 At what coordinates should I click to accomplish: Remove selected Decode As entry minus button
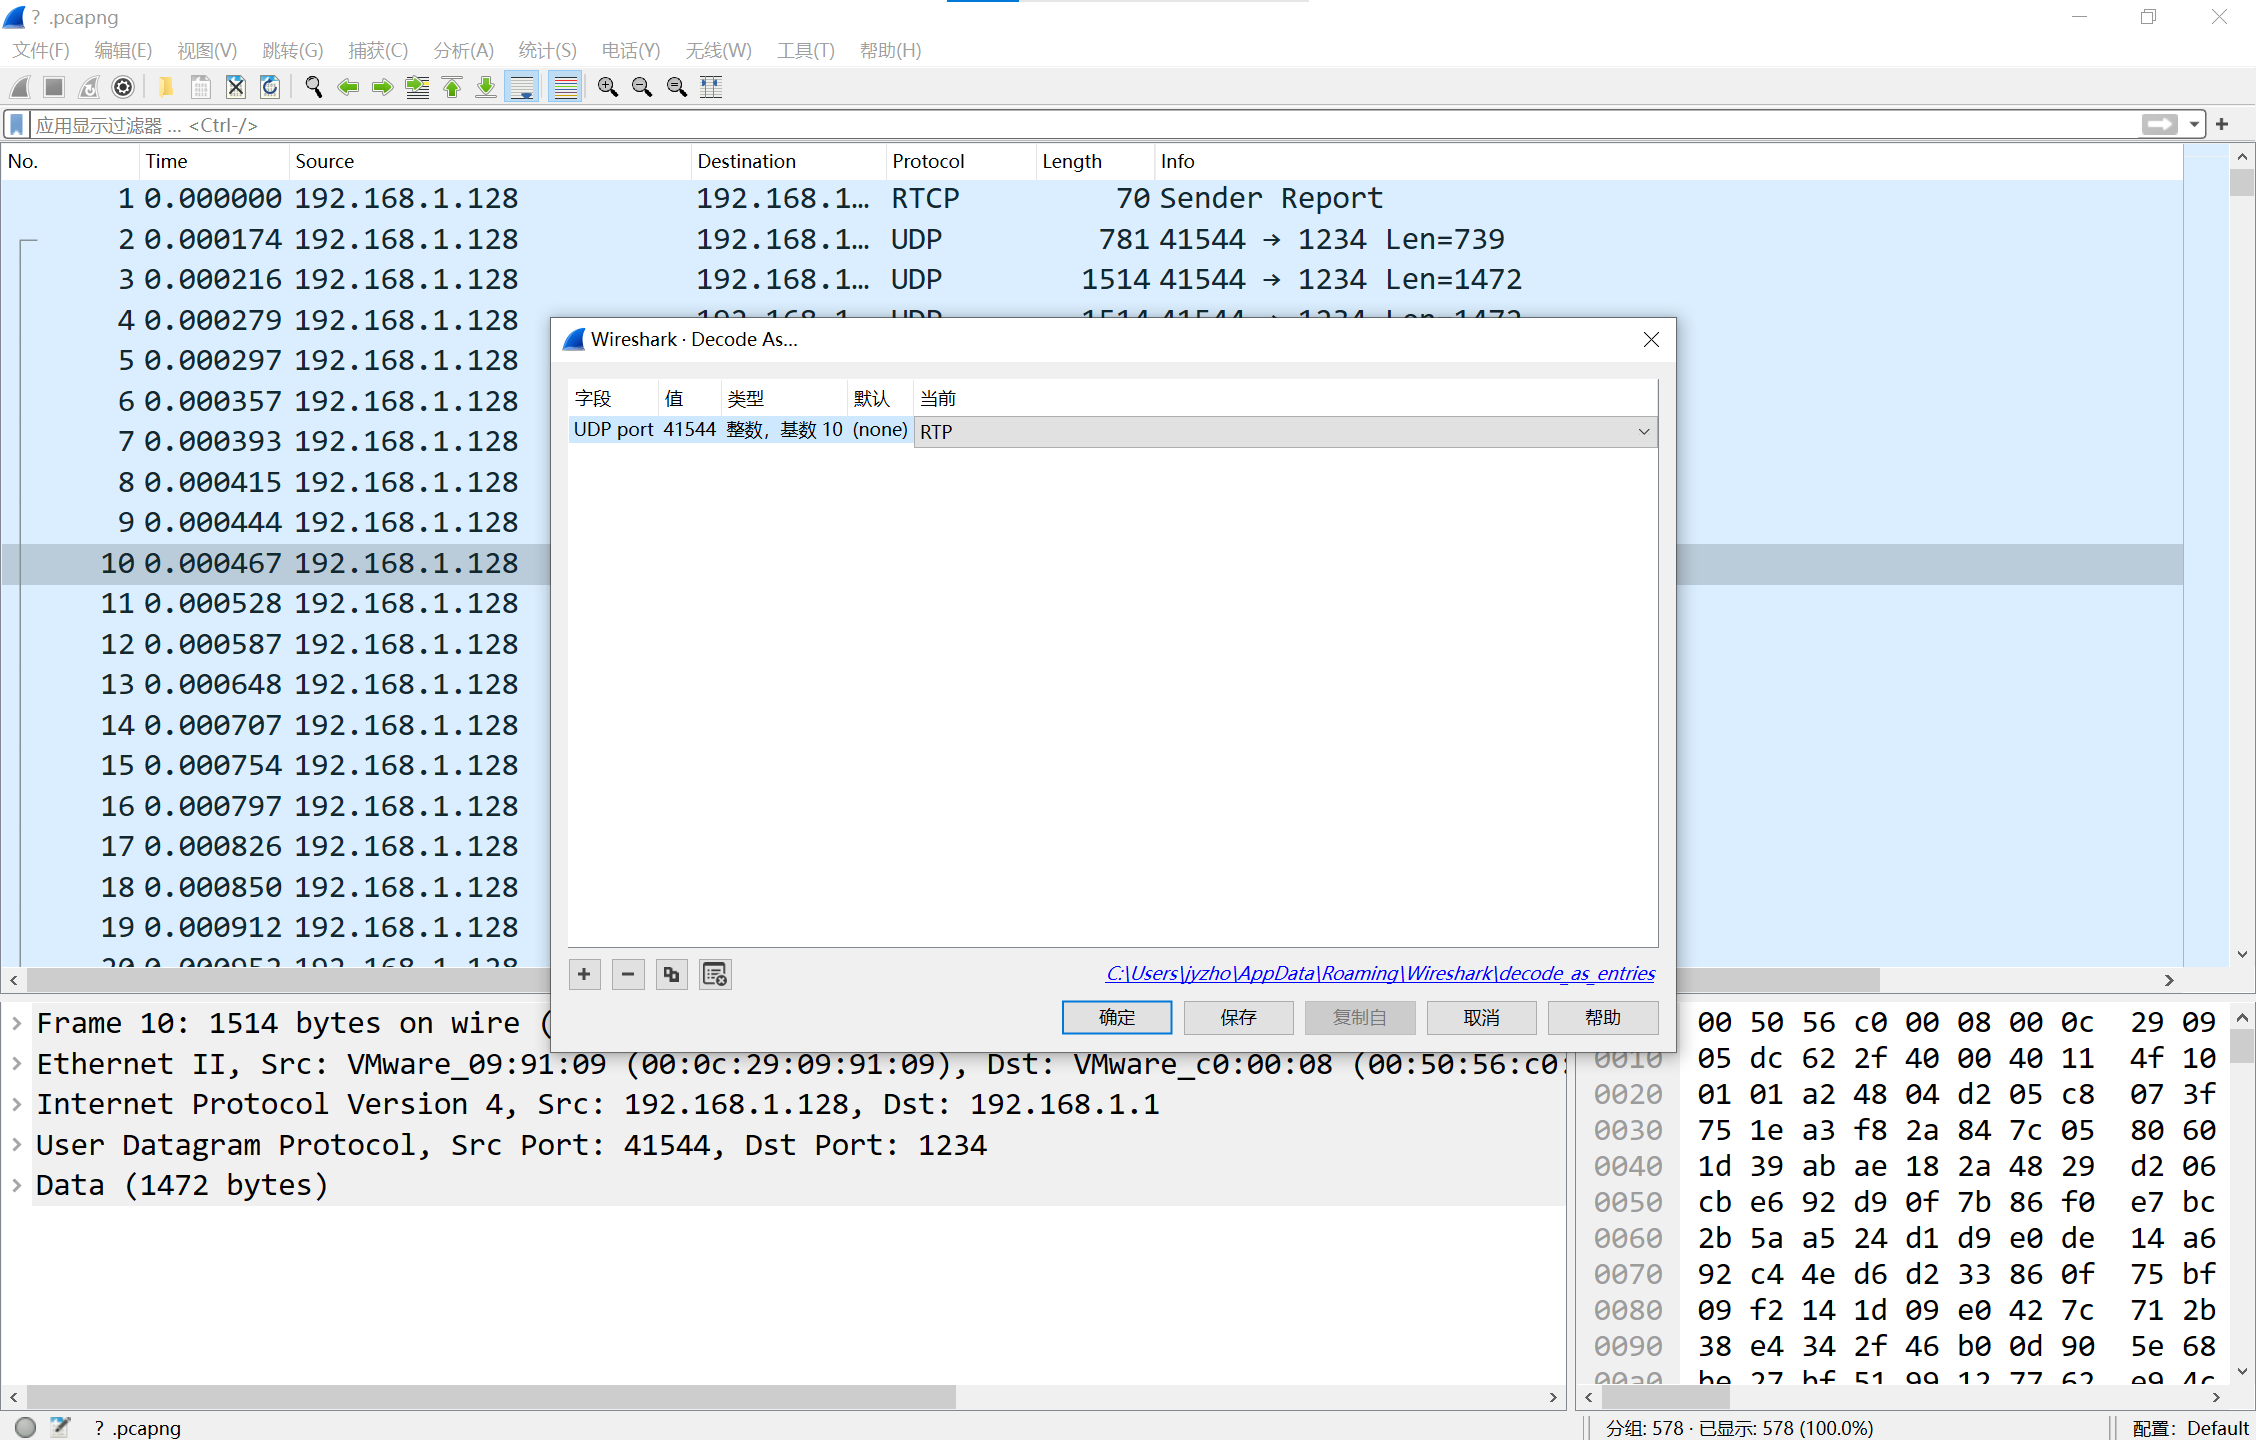628,974
